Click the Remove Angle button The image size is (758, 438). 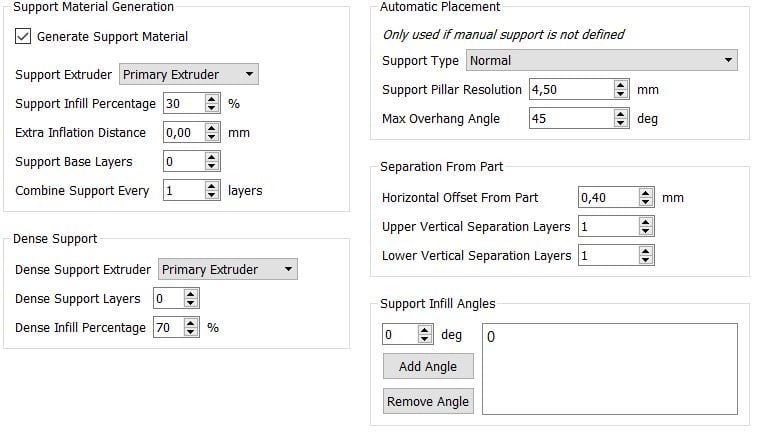point(427,401)
